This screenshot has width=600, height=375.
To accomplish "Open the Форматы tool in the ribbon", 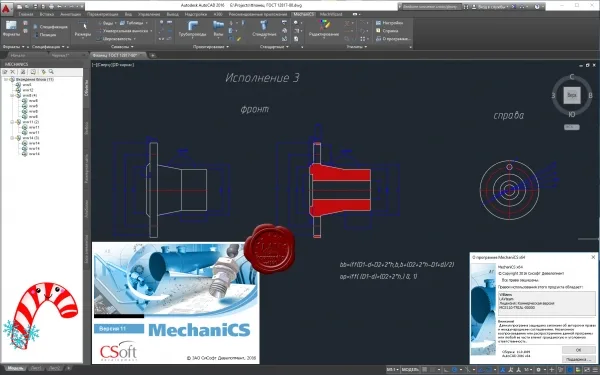I will 11,29.
